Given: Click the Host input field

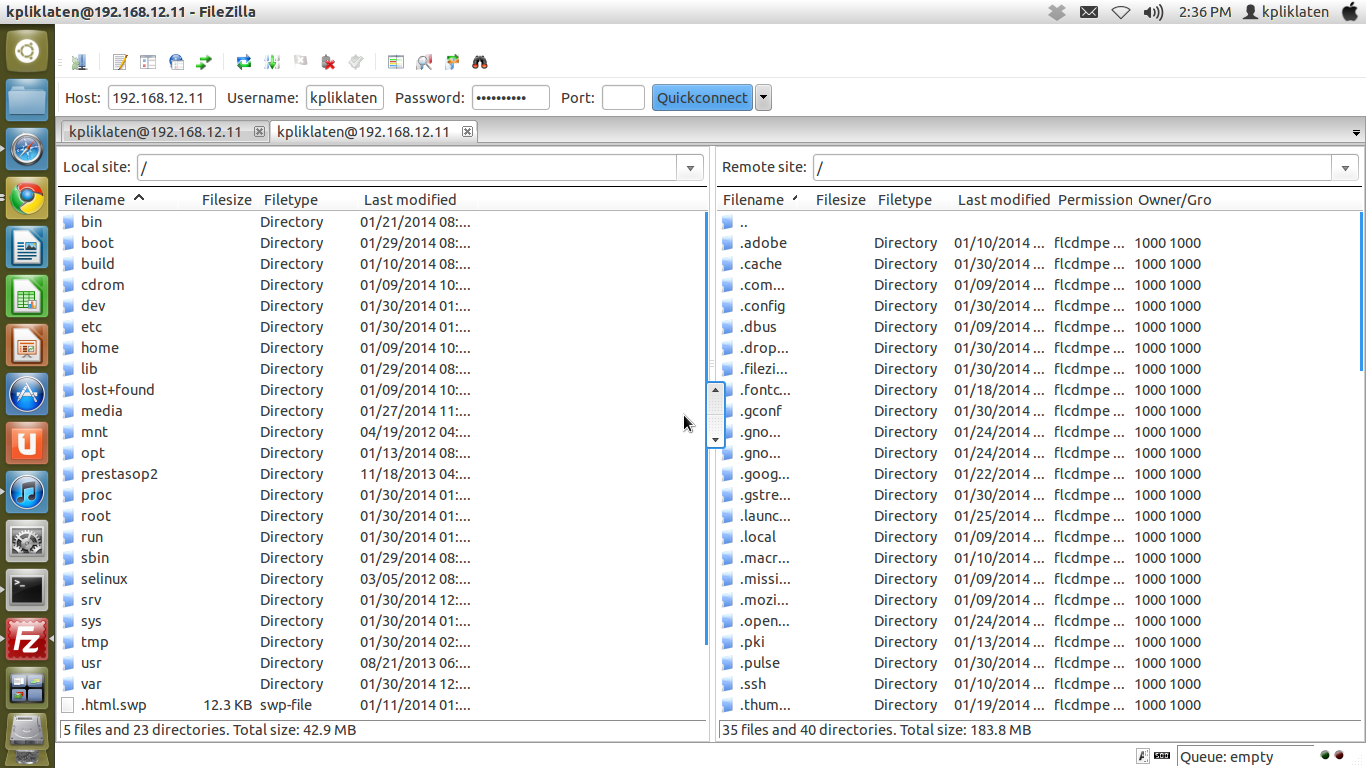Looking at the screenshot, I should click(x=162, y=98).
